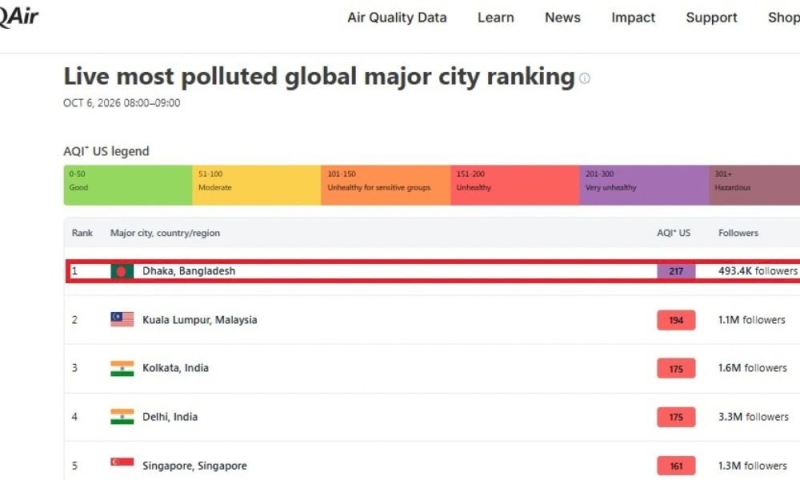Open the Air Quality Data menu
800x480 pixels.
(397, 17)
